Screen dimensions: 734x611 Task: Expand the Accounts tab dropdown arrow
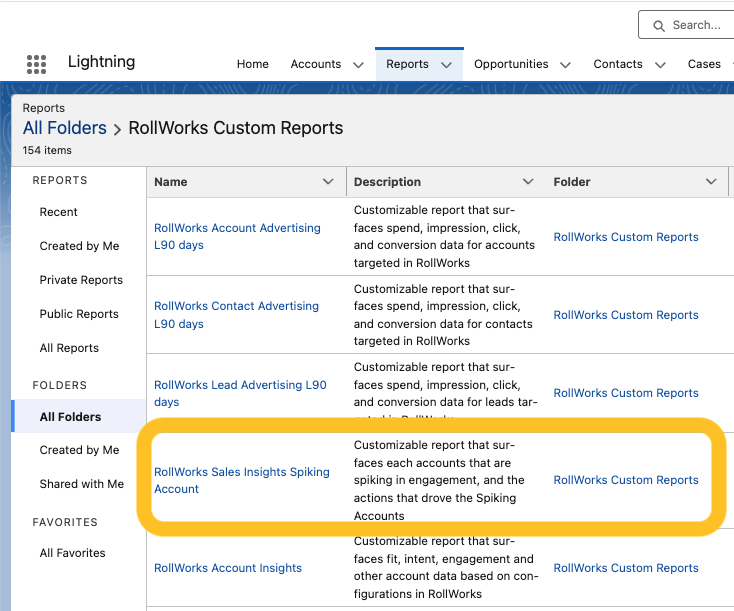[x=358, y=65]
